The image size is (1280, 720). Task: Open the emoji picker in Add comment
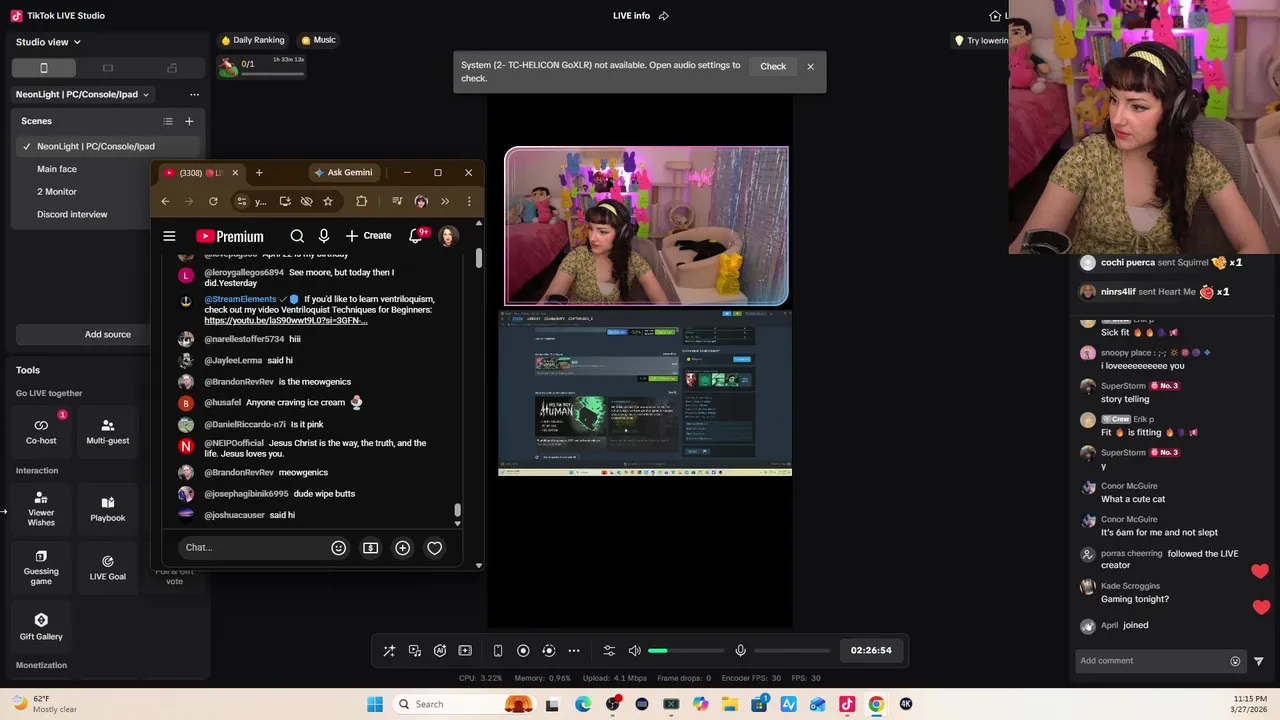coord(1235,661)
